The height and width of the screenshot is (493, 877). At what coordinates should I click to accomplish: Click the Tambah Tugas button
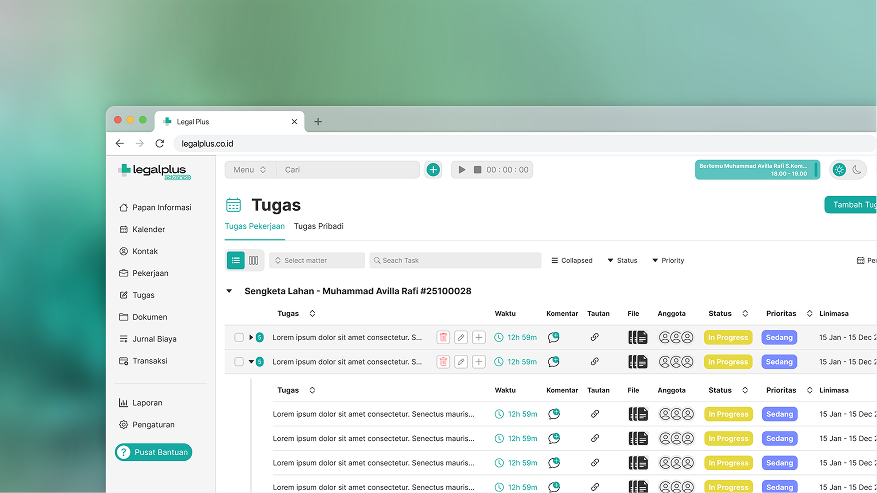(850, 205)
